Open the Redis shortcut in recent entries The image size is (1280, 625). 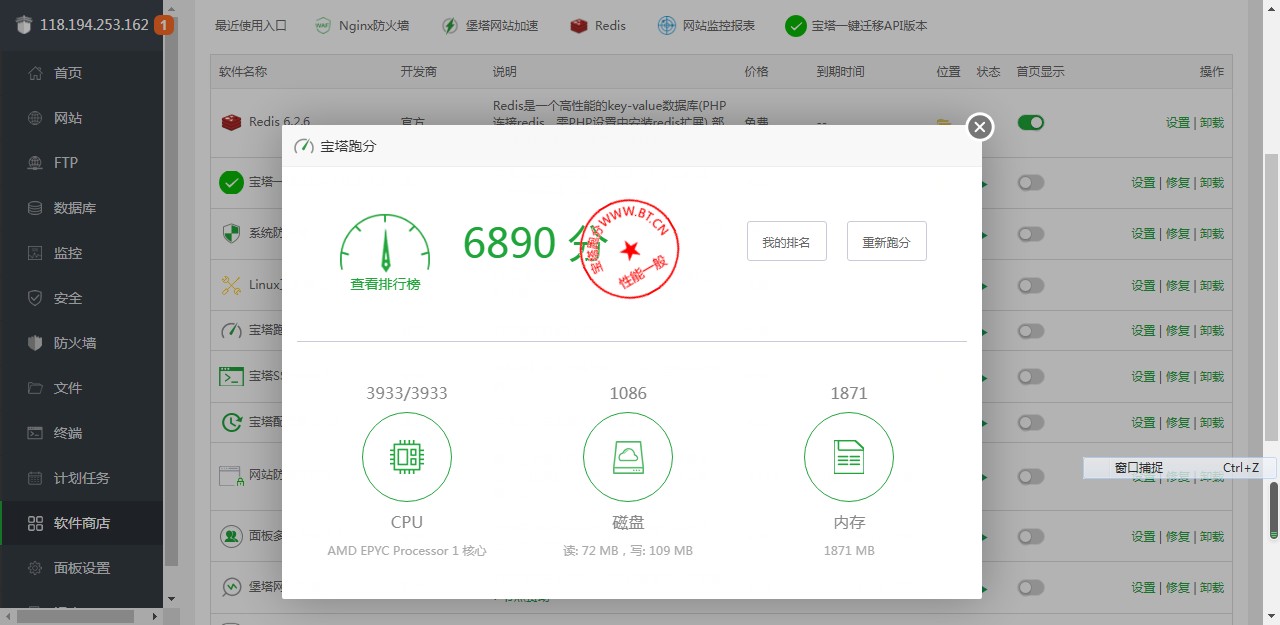tap(598, 26)
